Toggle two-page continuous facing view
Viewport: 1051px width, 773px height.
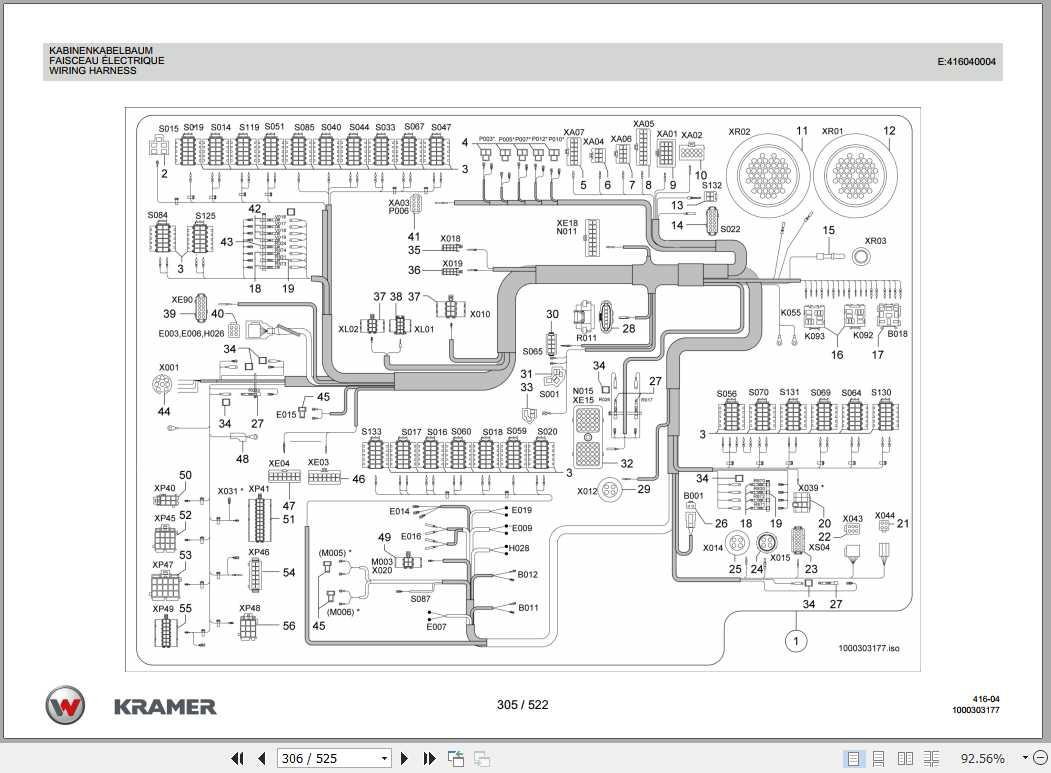pos(931,759)
